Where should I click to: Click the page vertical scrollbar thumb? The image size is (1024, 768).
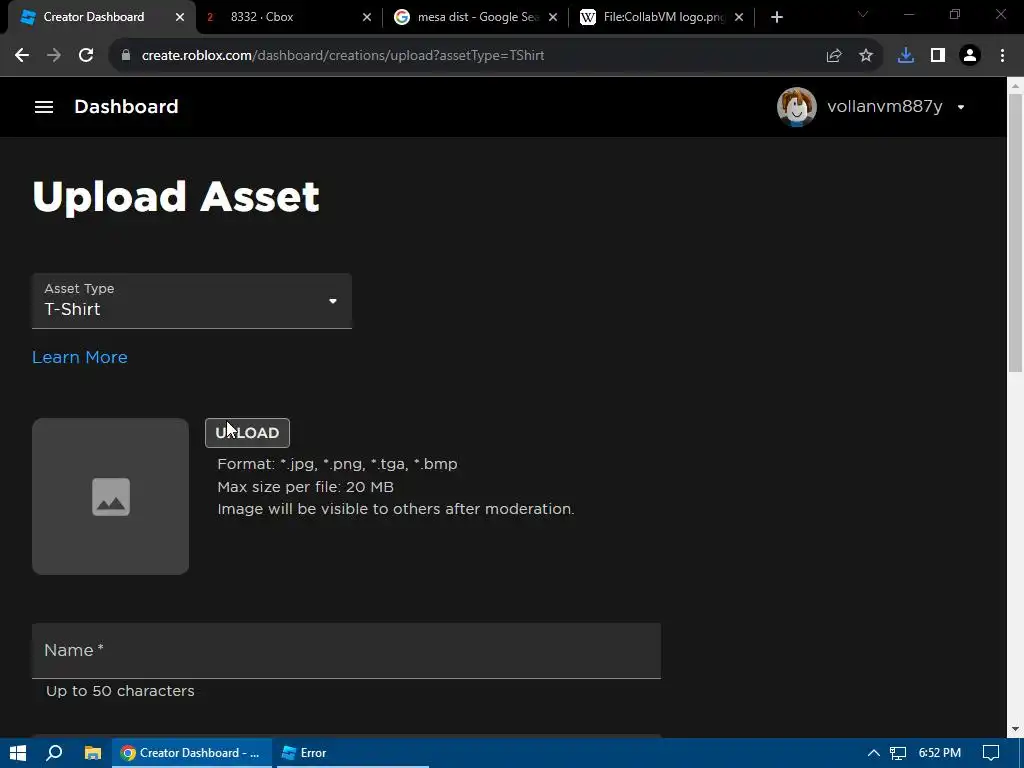[x=1016, y=232]
